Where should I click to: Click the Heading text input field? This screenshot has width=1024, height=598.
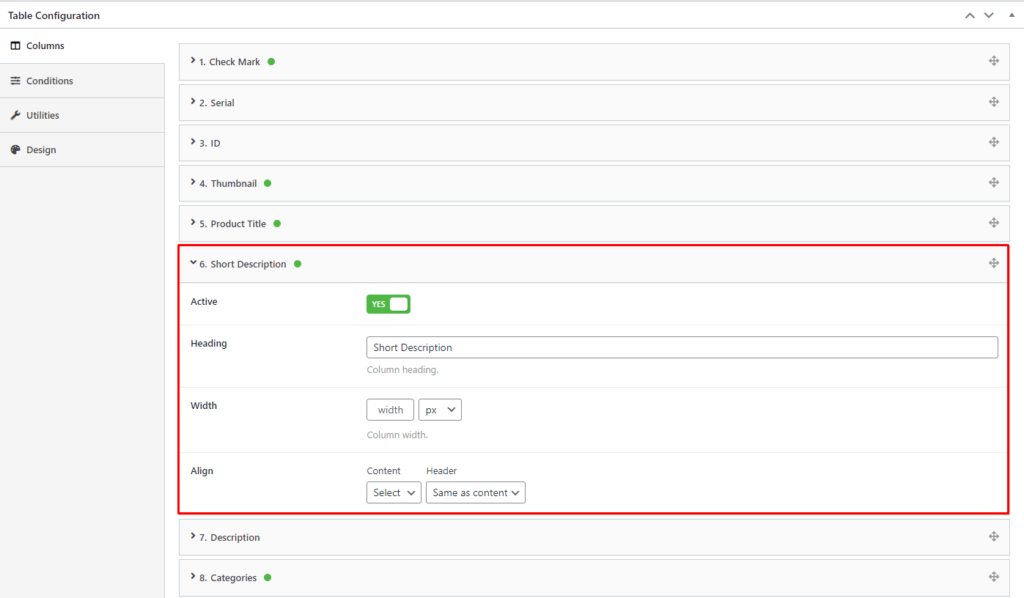coord(681,347)
